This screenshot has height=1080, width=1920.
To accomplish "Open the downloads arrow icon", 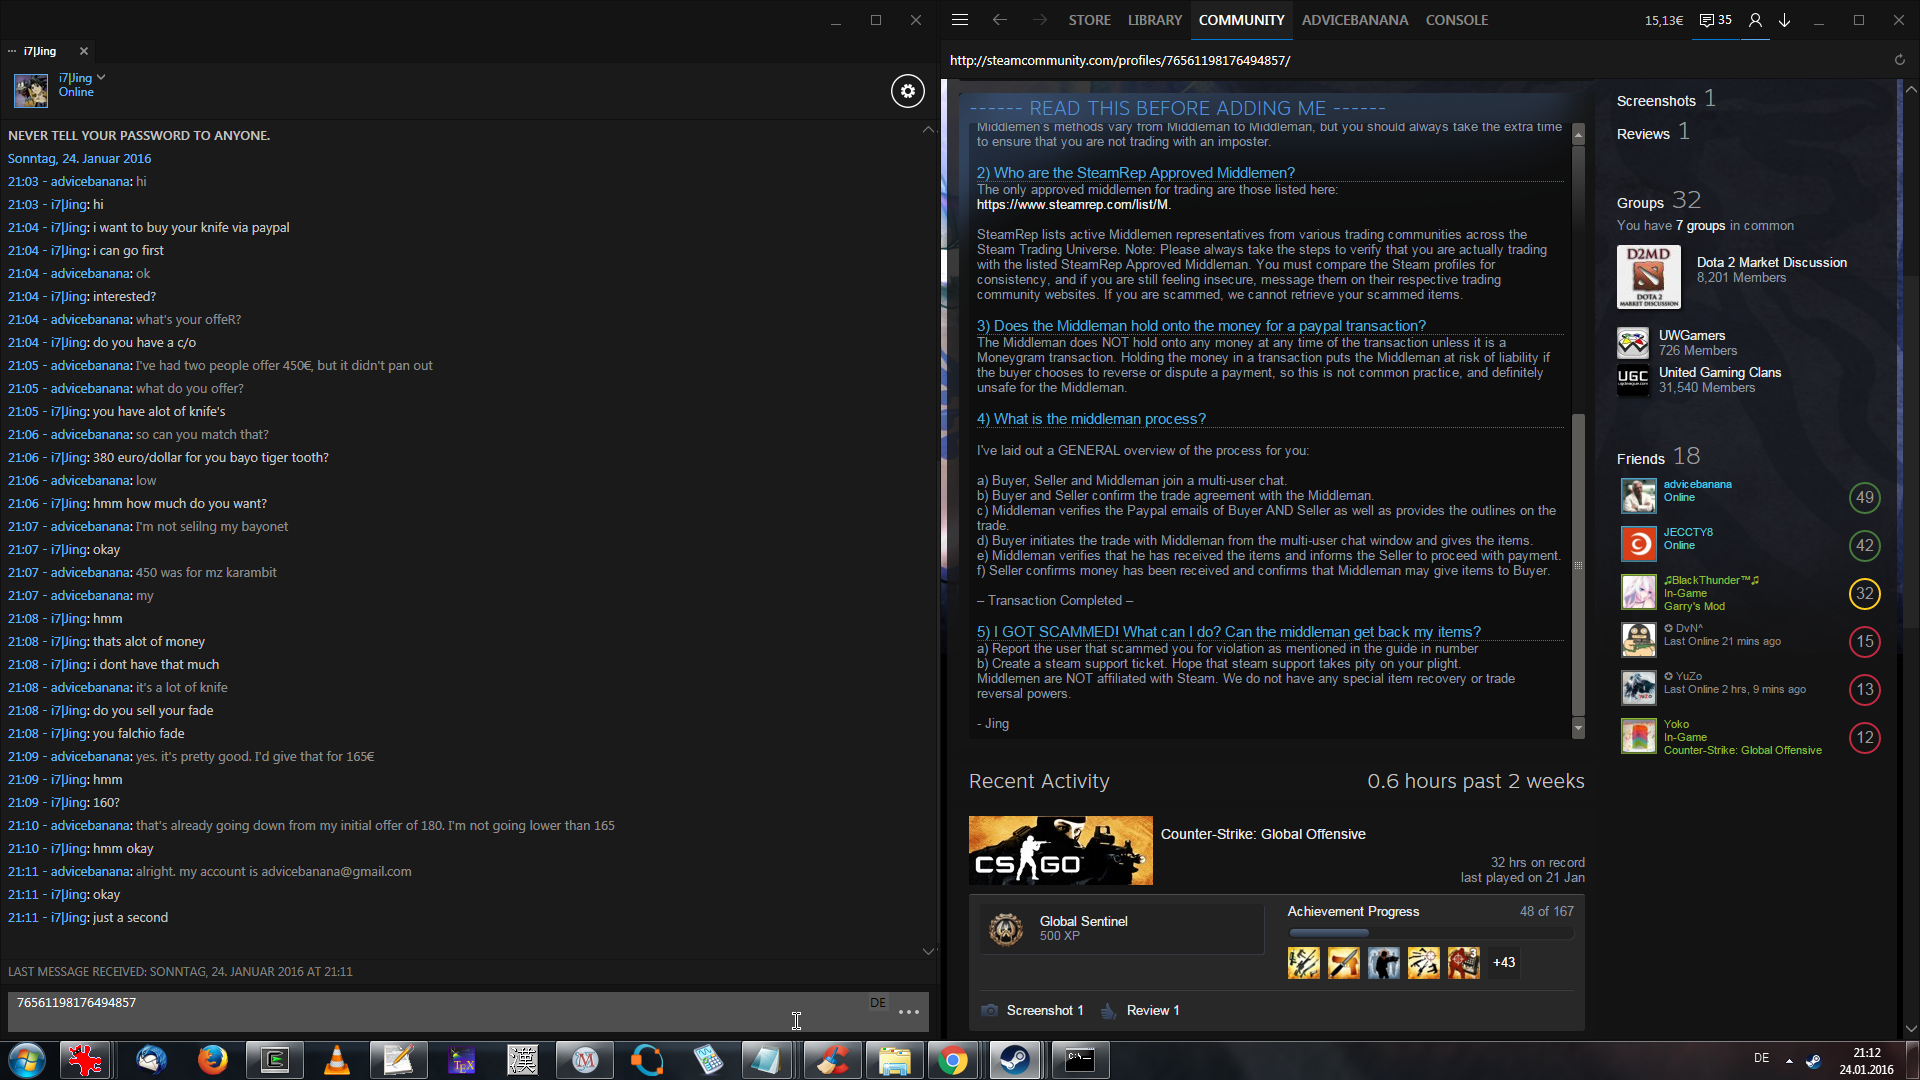I will pyautogui.click(x=1784, y=20).
